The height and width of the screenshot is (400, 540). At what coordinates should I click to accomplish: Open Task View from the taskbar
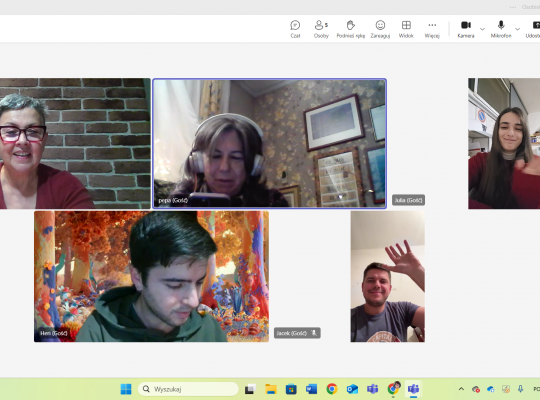250,389
